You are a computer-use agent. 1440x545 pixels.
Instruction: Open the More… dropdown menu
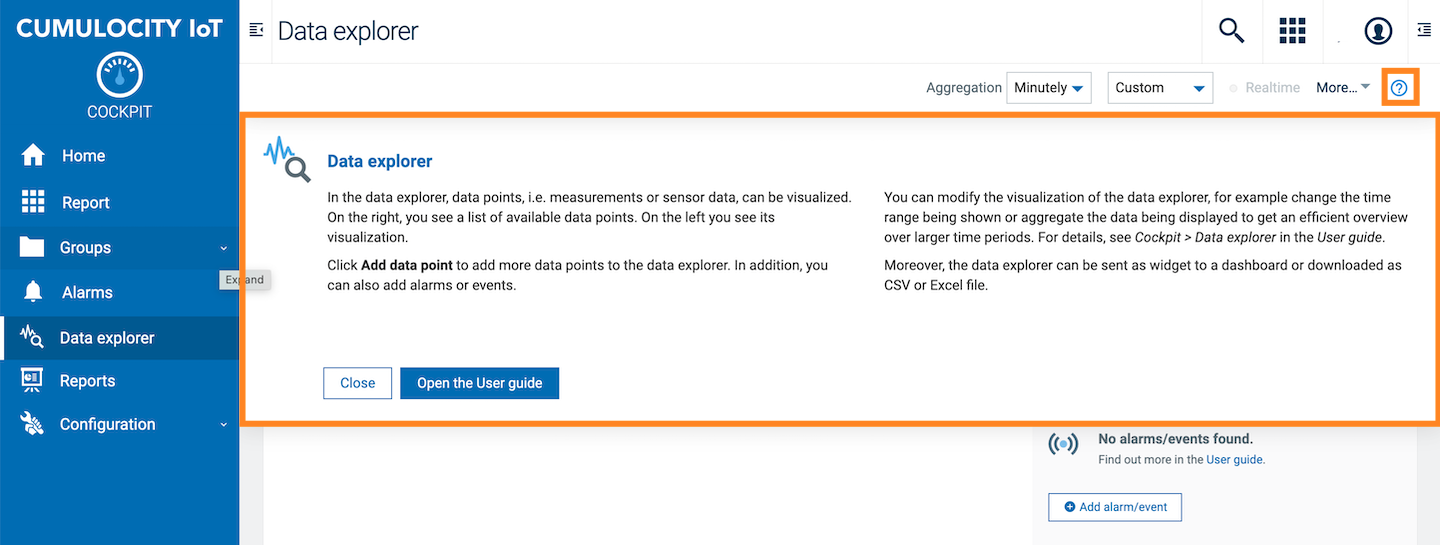[x=1342, y=88]
